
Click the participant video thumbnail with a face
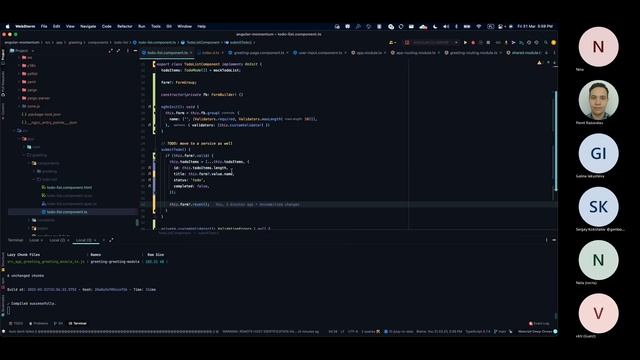pos(598,100)
